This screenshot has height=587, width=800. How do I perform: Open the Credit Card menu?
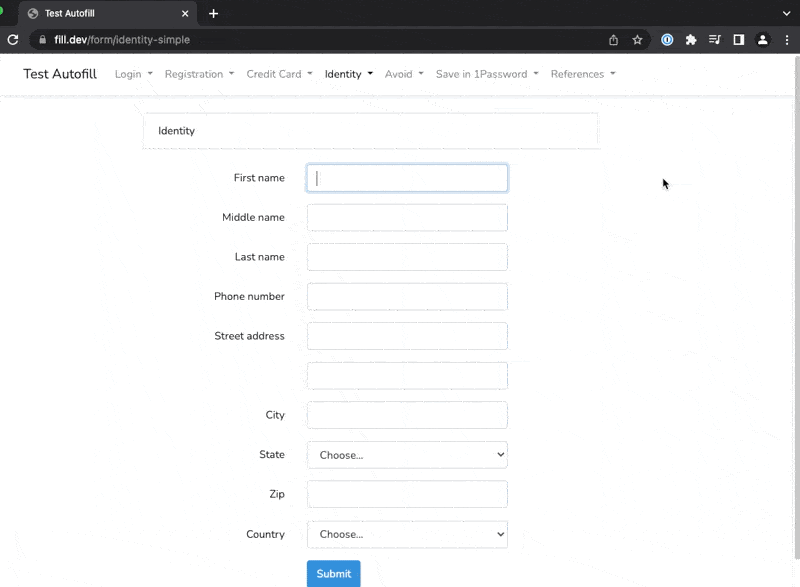coord(279,74)
